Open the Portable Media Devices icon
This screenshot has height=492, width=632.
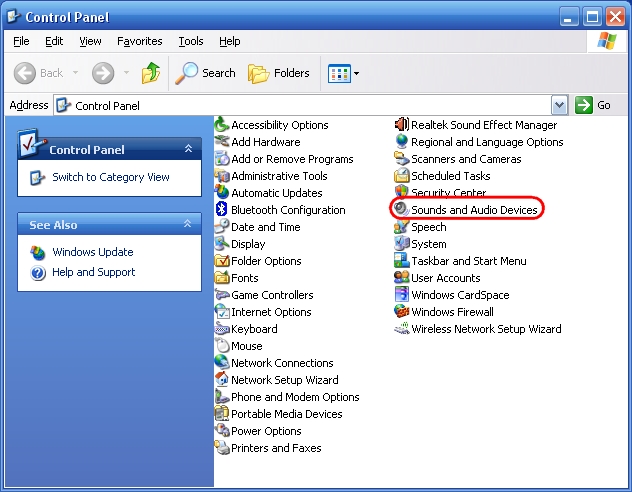pyautogui.click(x=222, y=414)
